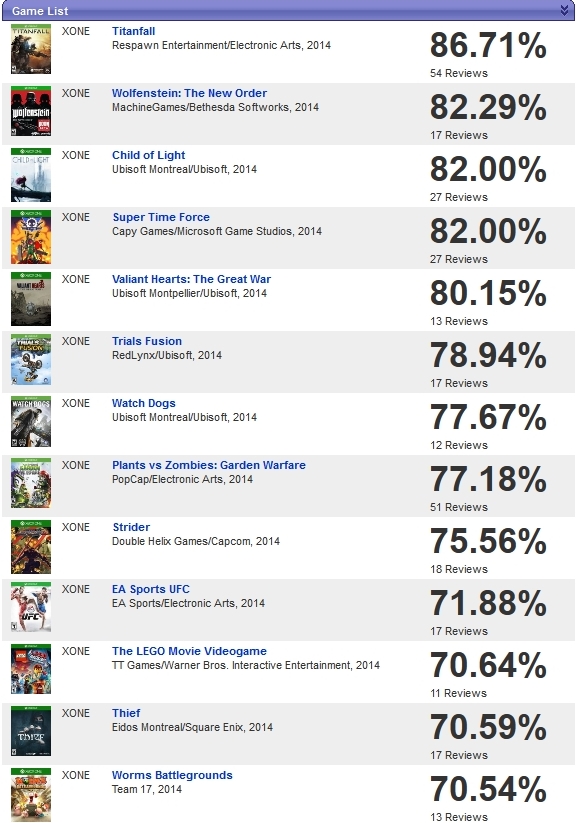Viewport: 580px width, 823px height.
Task: Click the Titanfall box art thumbnail
Action: (x=31, y=49)
